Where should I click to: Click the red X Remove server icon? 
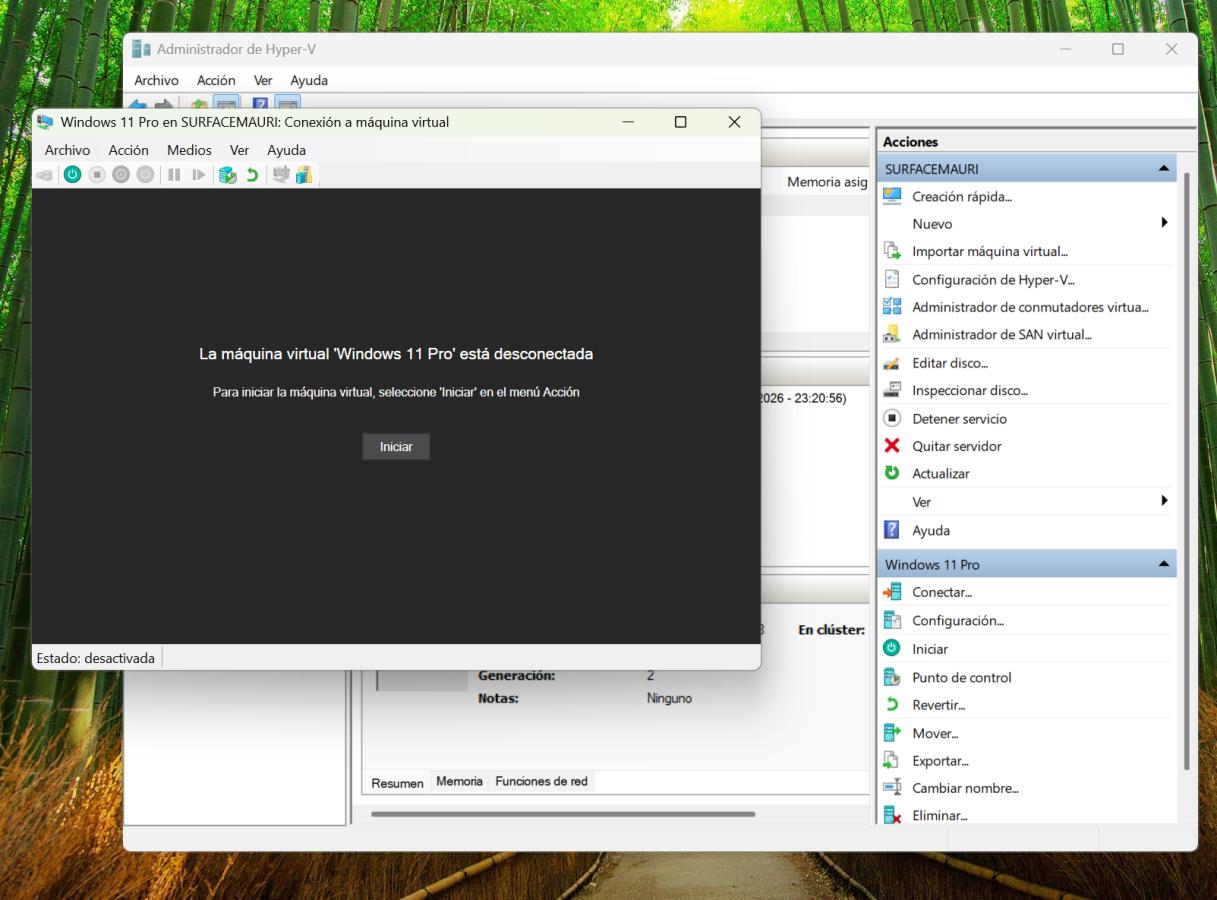click(x=892, y=446)
